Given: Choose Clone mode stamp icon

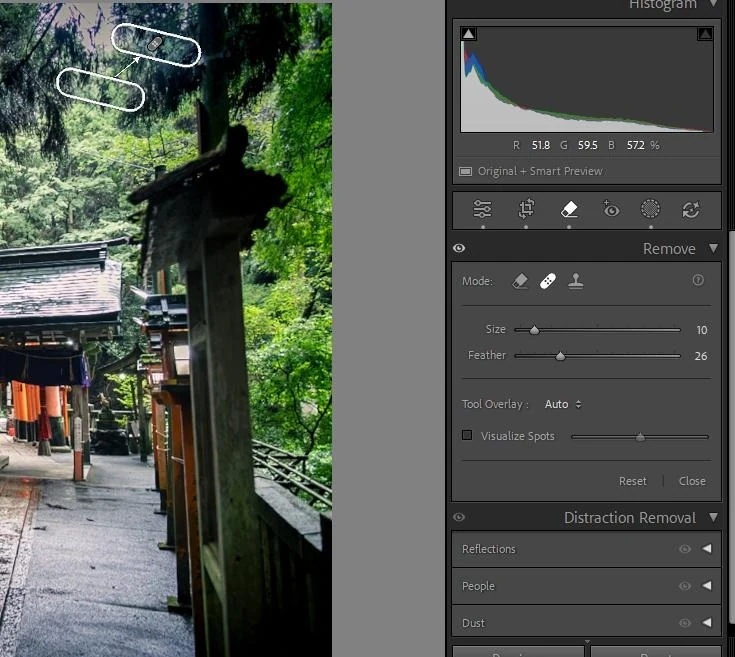Looking at the screenshot, I should pos(576,281).
